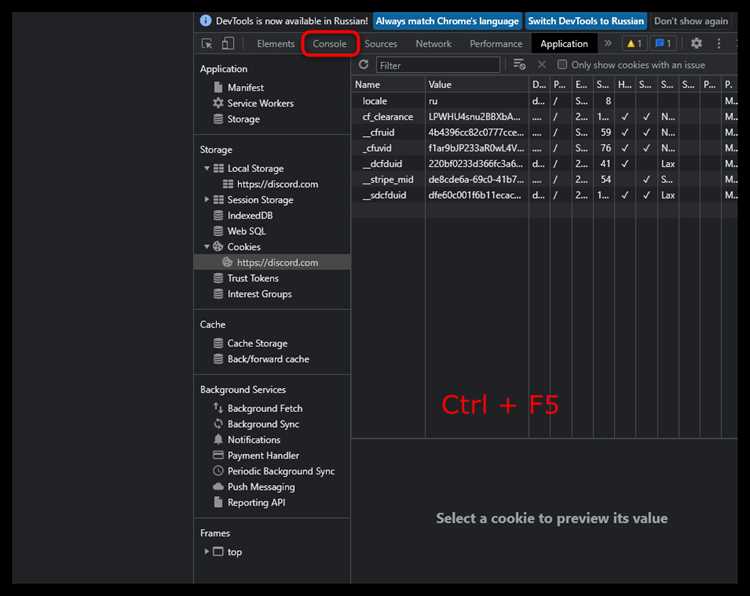This screenshot has width=750, height=596.
Task: Select https://discord.com under Cookies
Action: 272,263
